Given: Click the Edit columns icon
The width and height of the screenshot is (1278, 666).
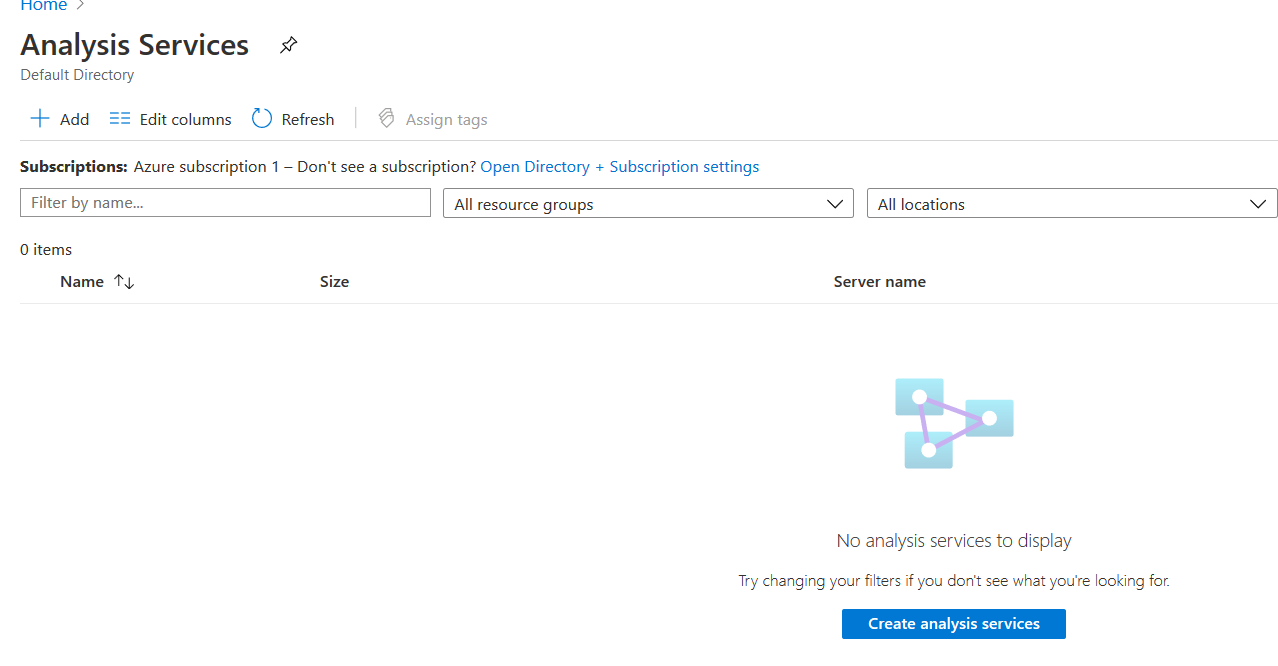Looking at the screenshot, I should point(120,119).
